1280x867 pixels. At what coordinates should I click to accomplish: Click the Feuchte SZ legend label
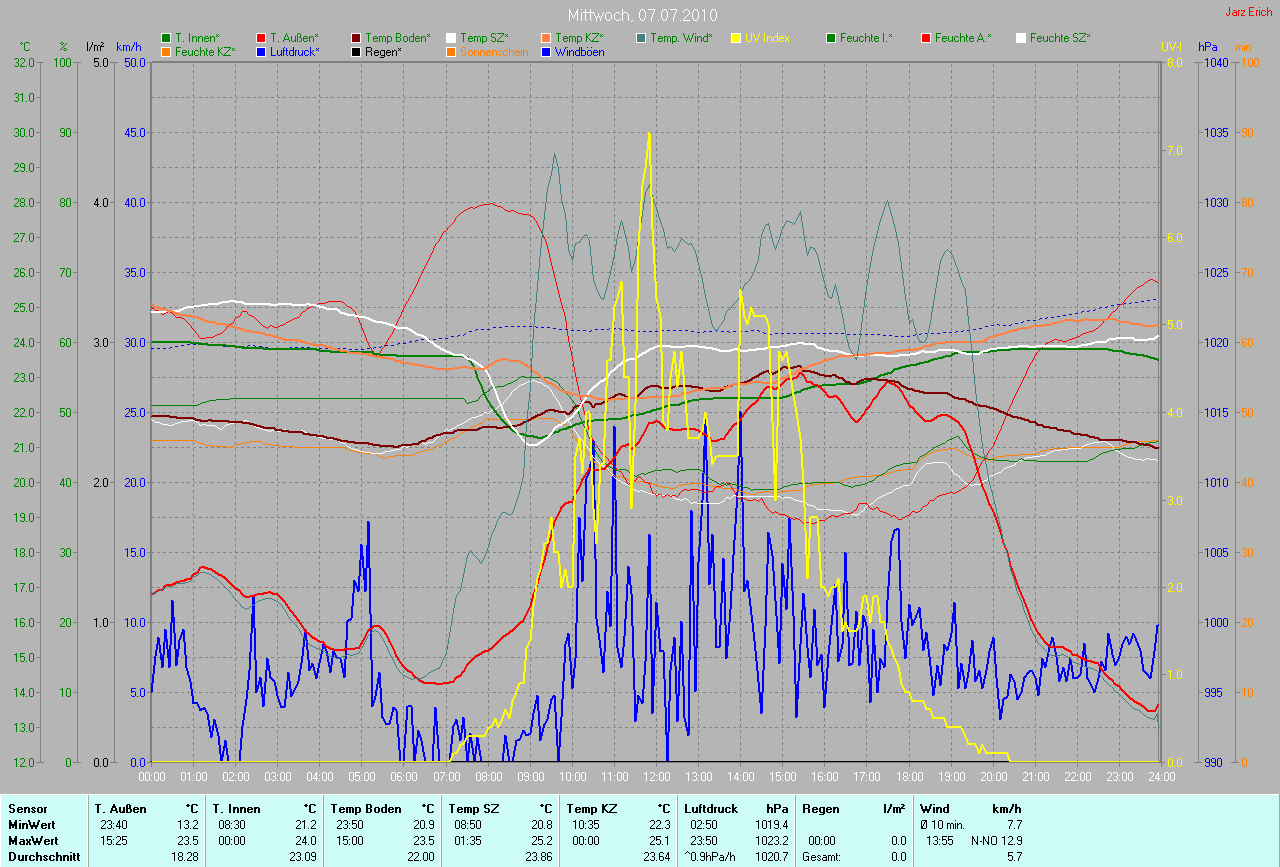(x=1059, y=38)
